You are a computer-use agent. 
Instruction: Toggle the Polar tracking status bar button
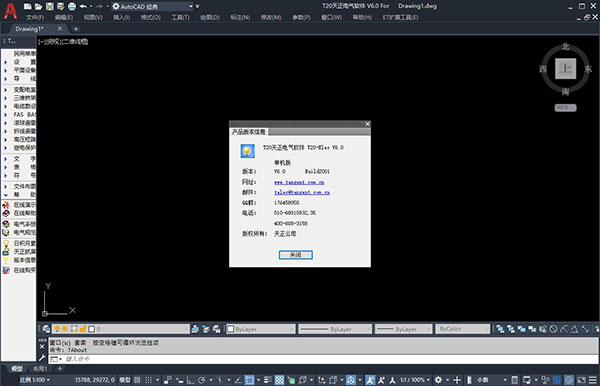(202, 380)
